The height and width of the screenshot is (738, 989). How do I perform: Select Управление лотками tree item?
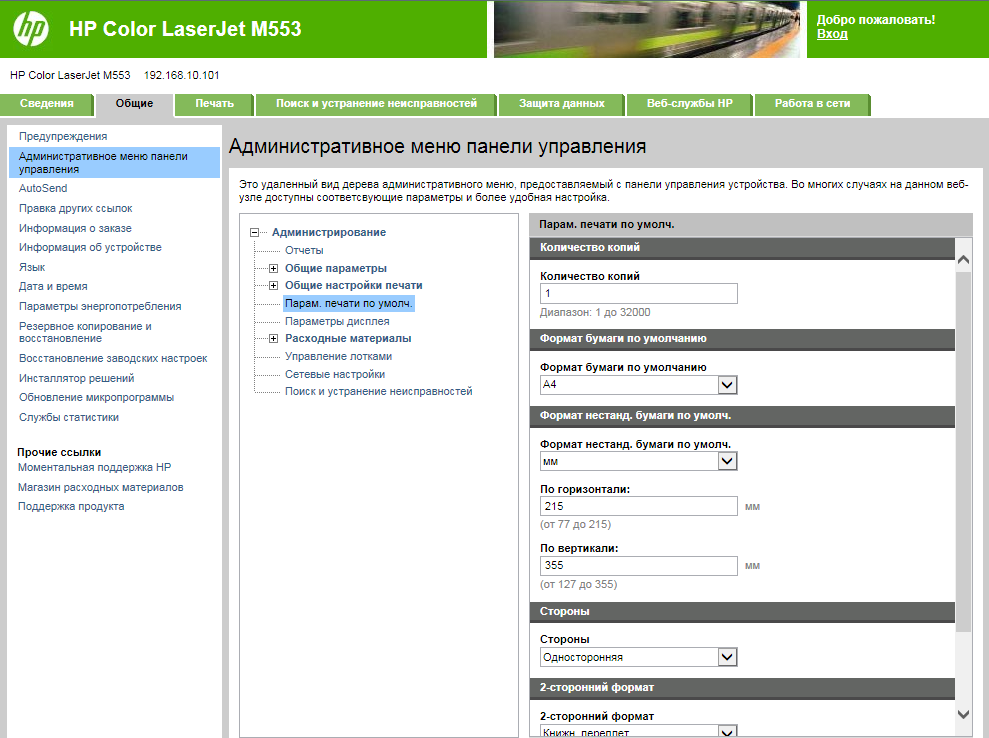(338, 356)
